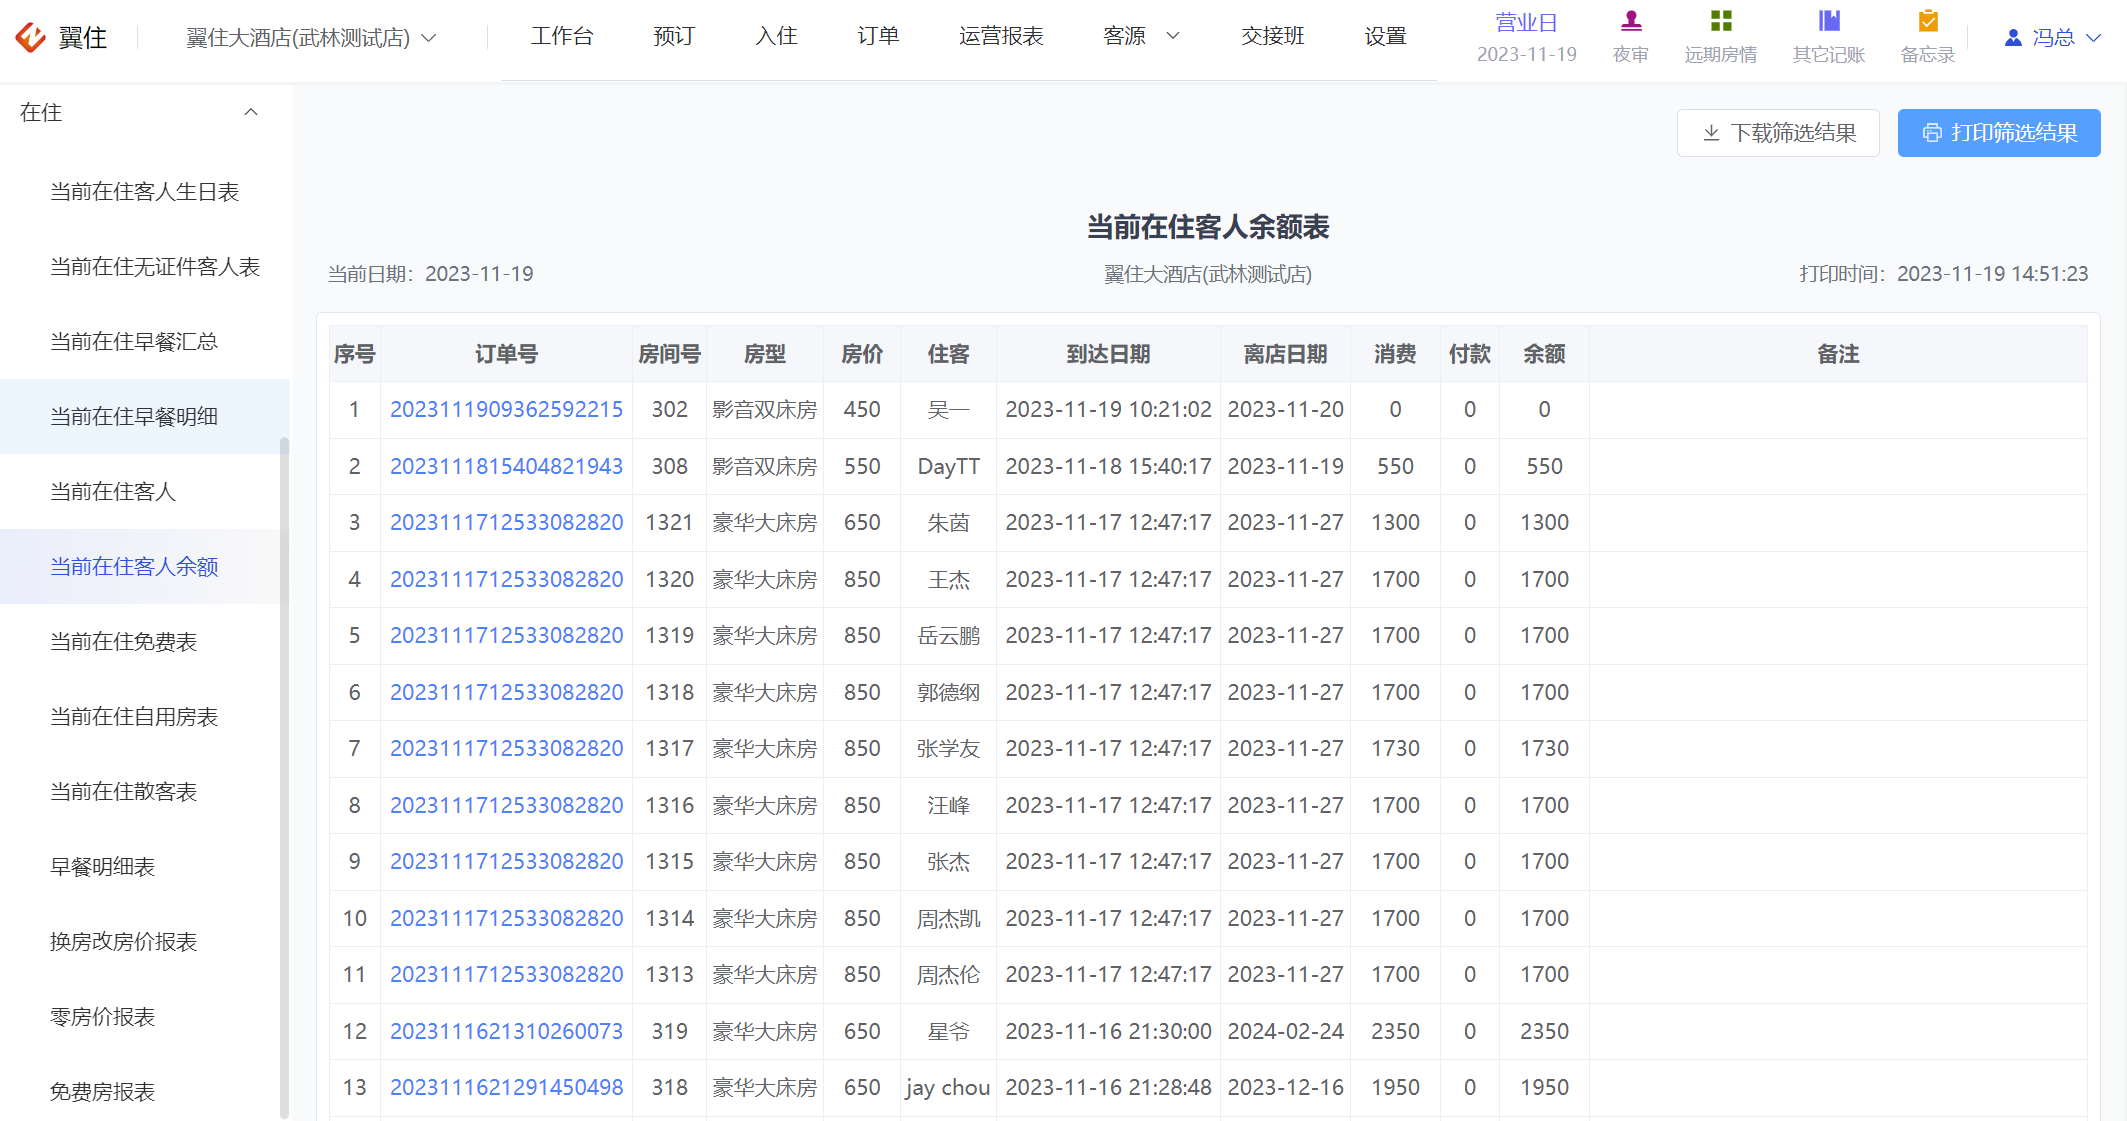Open order link for guest 郭德纲
This screenshot has width=2127, height=1121.
506,693
